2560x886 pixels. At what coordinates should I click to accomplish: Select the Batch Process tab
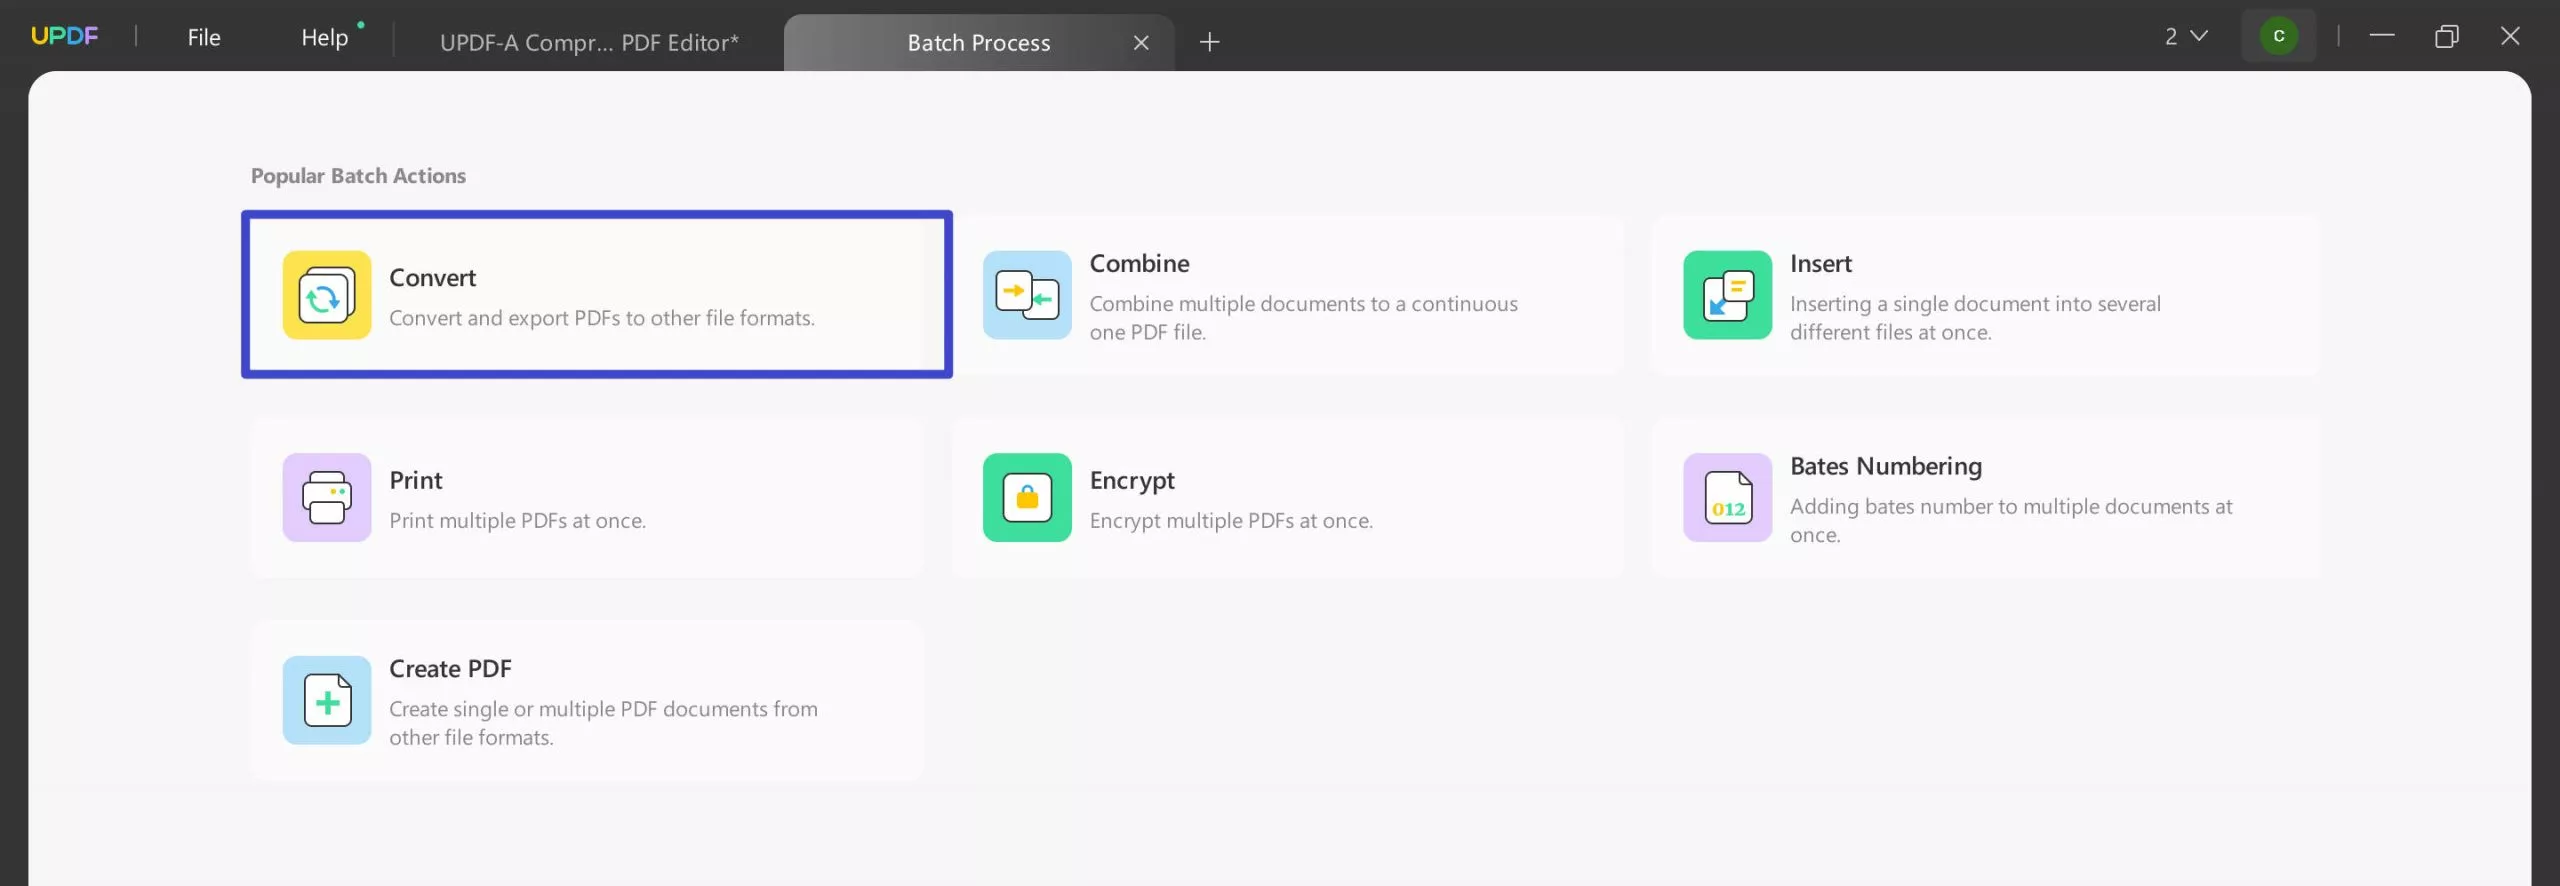pyautogui.click(x=979, y=42)
